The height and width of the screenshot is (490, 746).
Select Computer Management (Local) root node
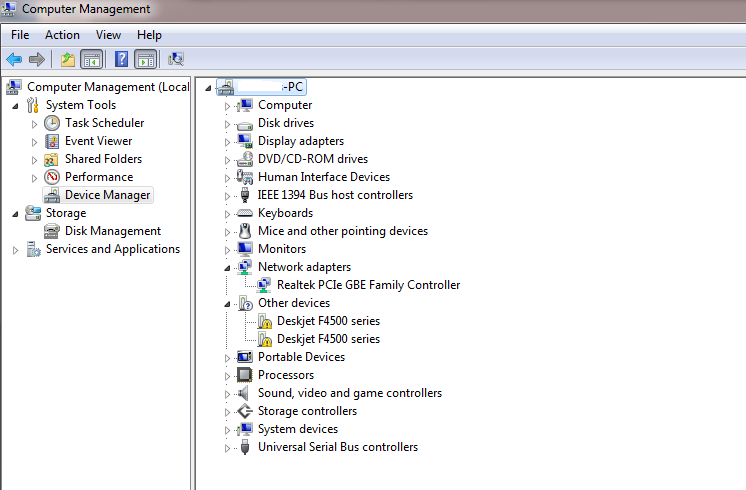coord(108,87)
